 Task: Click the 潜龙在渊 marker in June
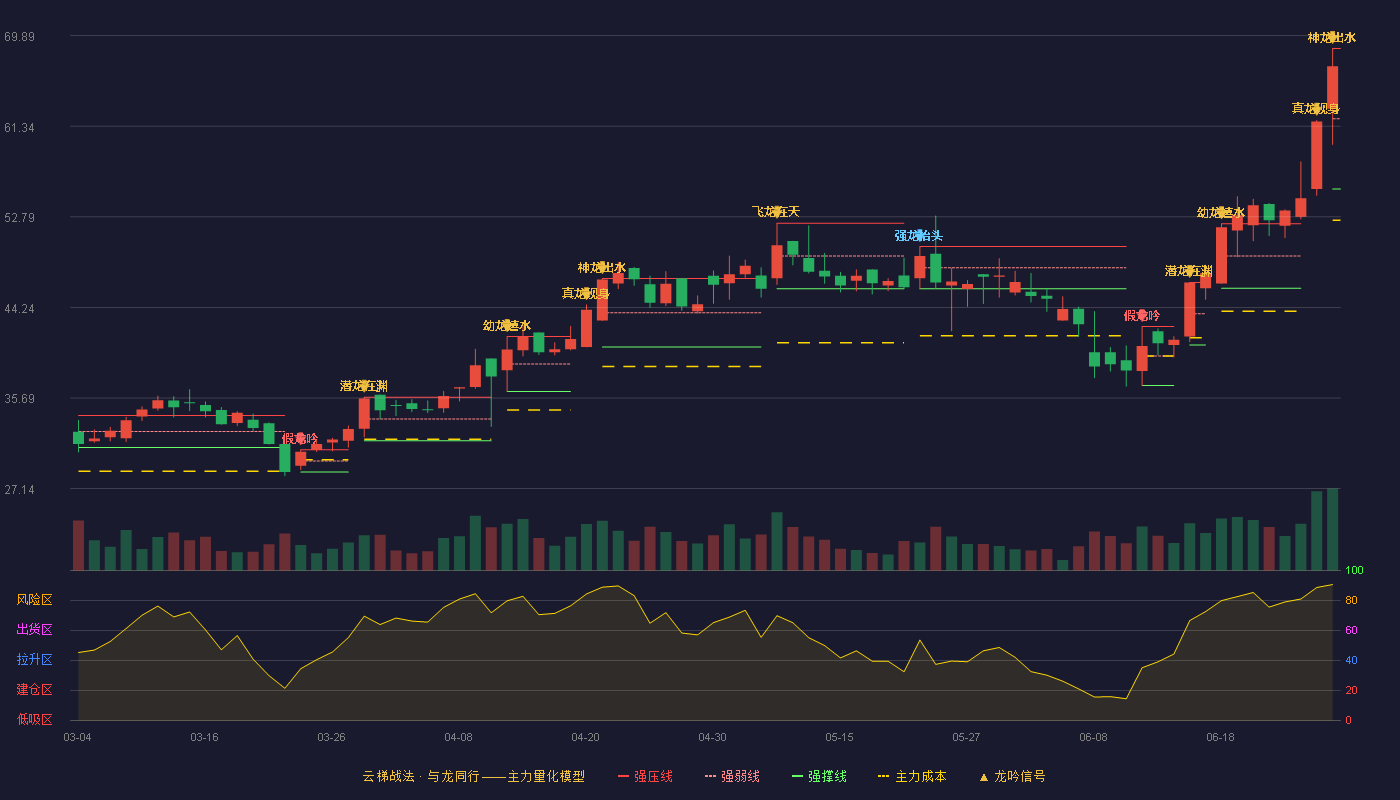pos(1189,271)
